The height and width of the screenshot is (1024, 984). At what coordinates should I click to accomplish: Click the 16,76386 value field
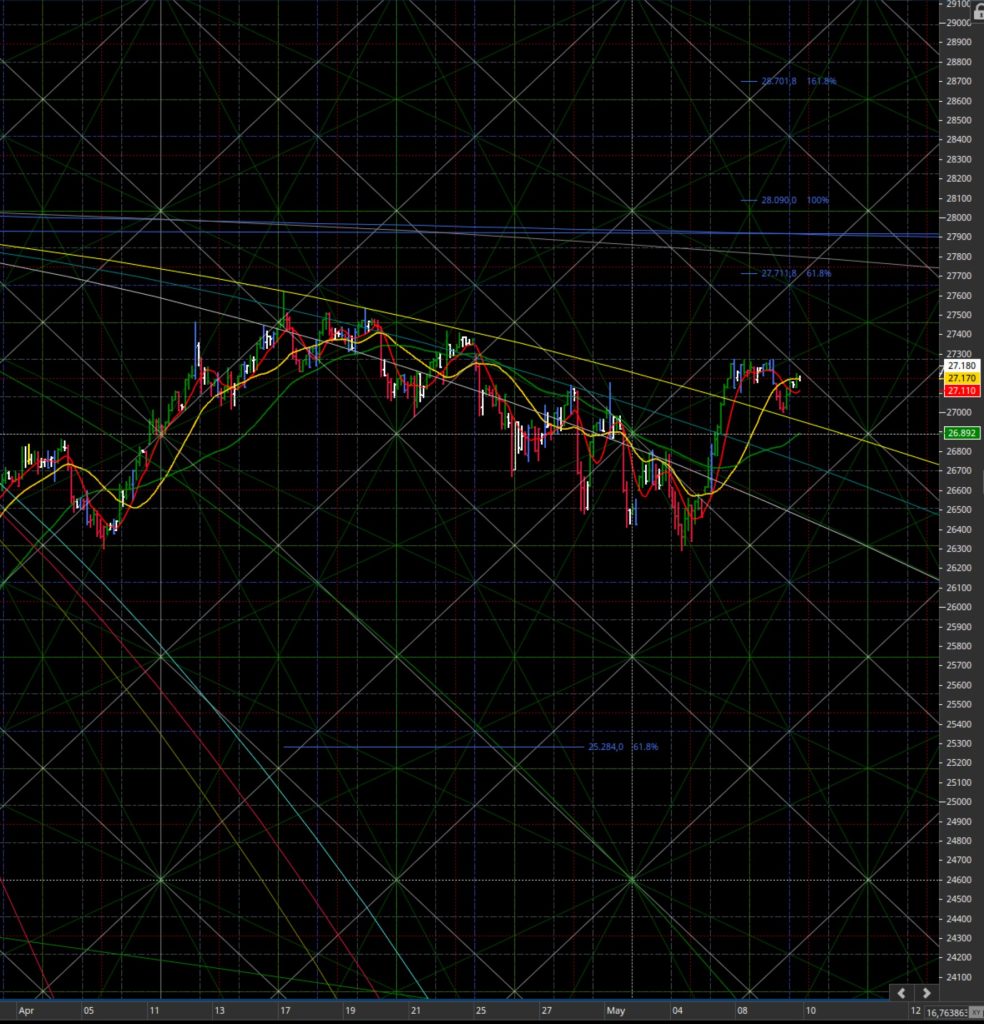click(946, 1012)
